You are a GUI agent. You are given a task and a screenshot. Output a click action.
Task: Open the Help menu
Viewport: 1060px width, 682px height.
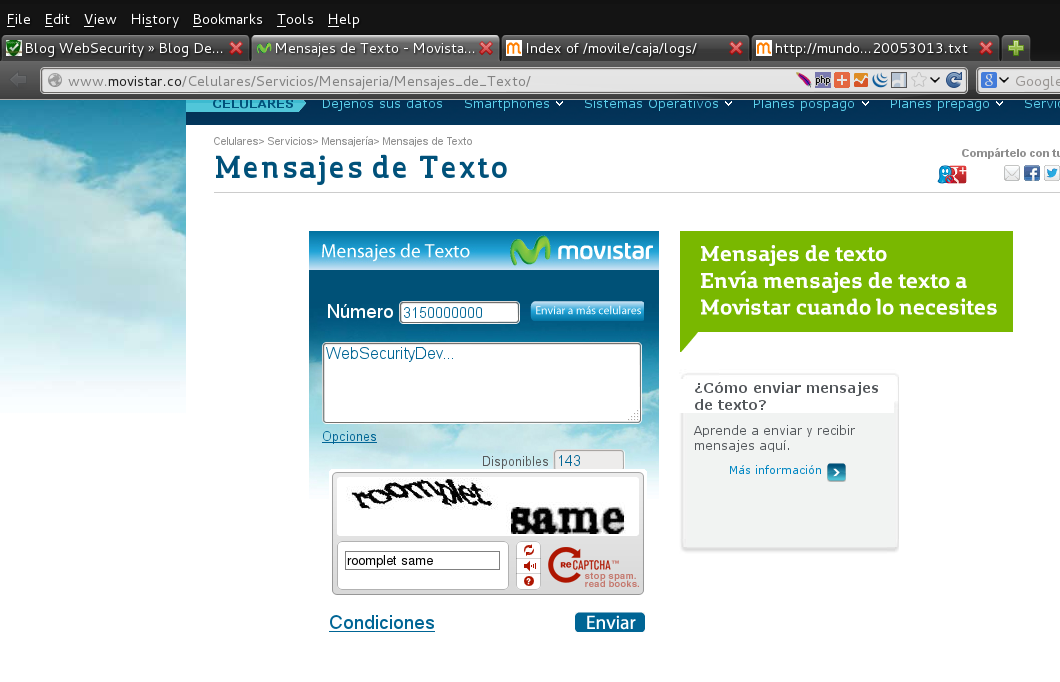click(343, 19)
